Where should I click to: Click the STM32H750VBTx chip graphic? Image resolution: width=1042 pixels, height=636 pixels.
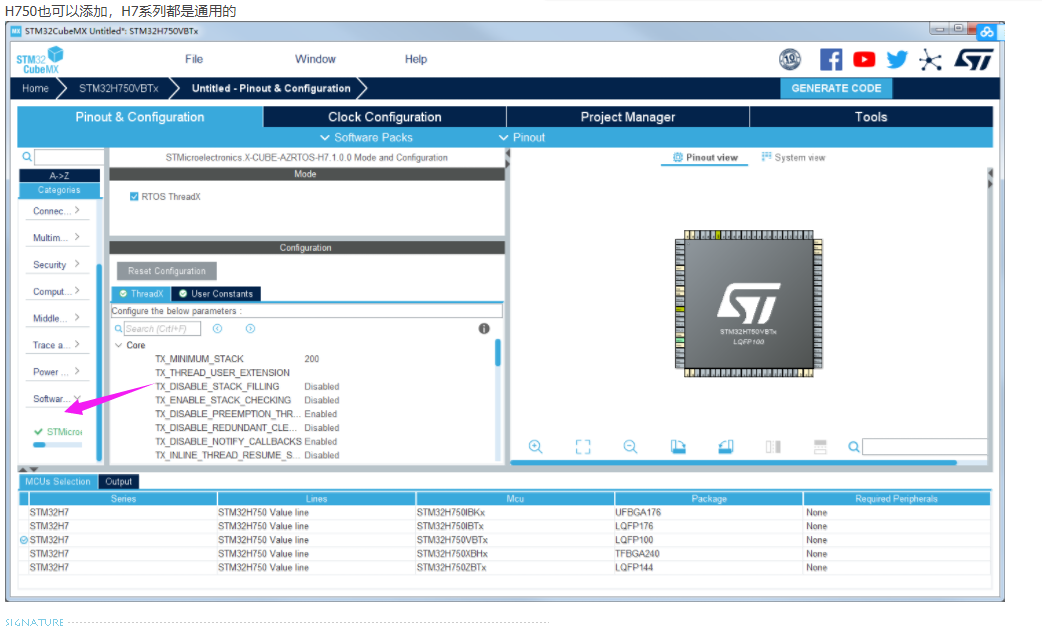pos(748,304)
